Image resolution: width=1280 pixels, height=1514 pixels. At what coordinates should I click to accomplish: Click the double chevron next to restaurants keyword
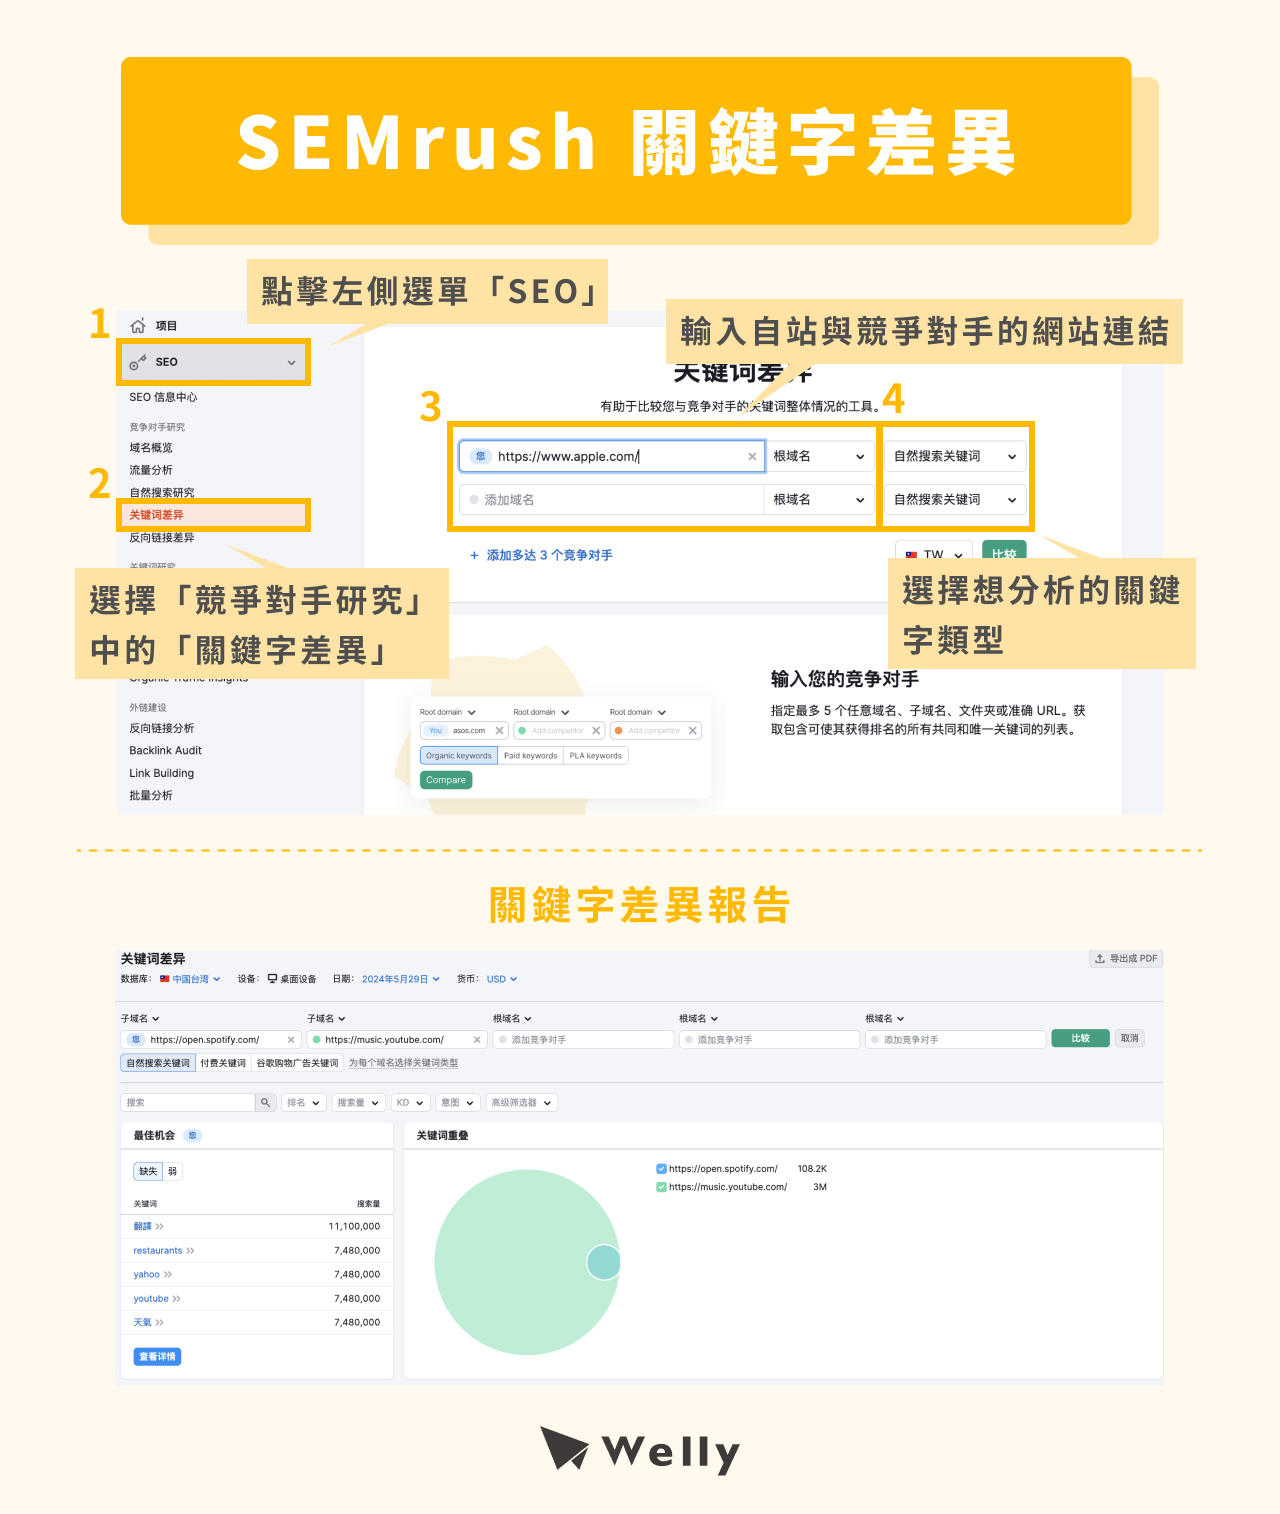[191, 1251]
